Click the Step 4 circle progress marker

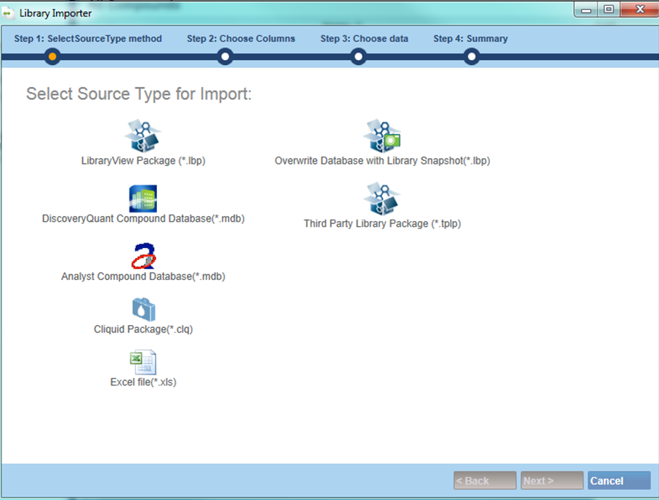click(x=471, y=56)
